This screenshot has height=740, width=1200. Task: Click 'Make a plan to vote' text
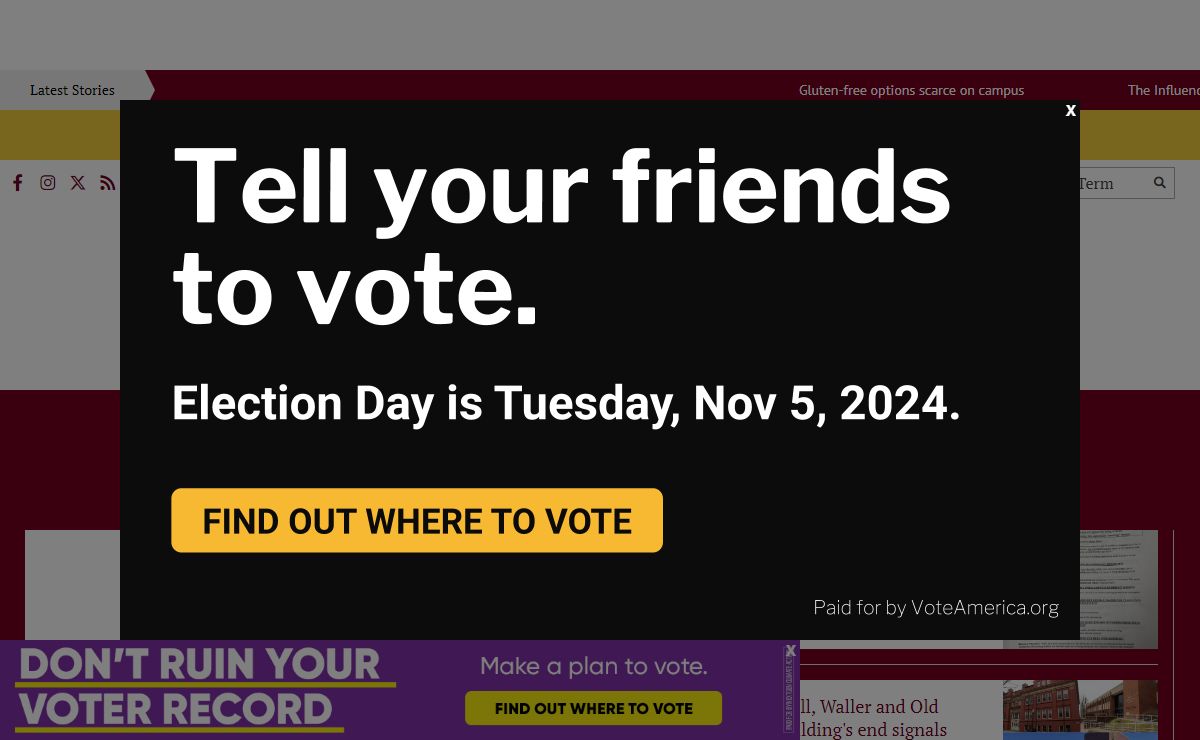point(594,666)
